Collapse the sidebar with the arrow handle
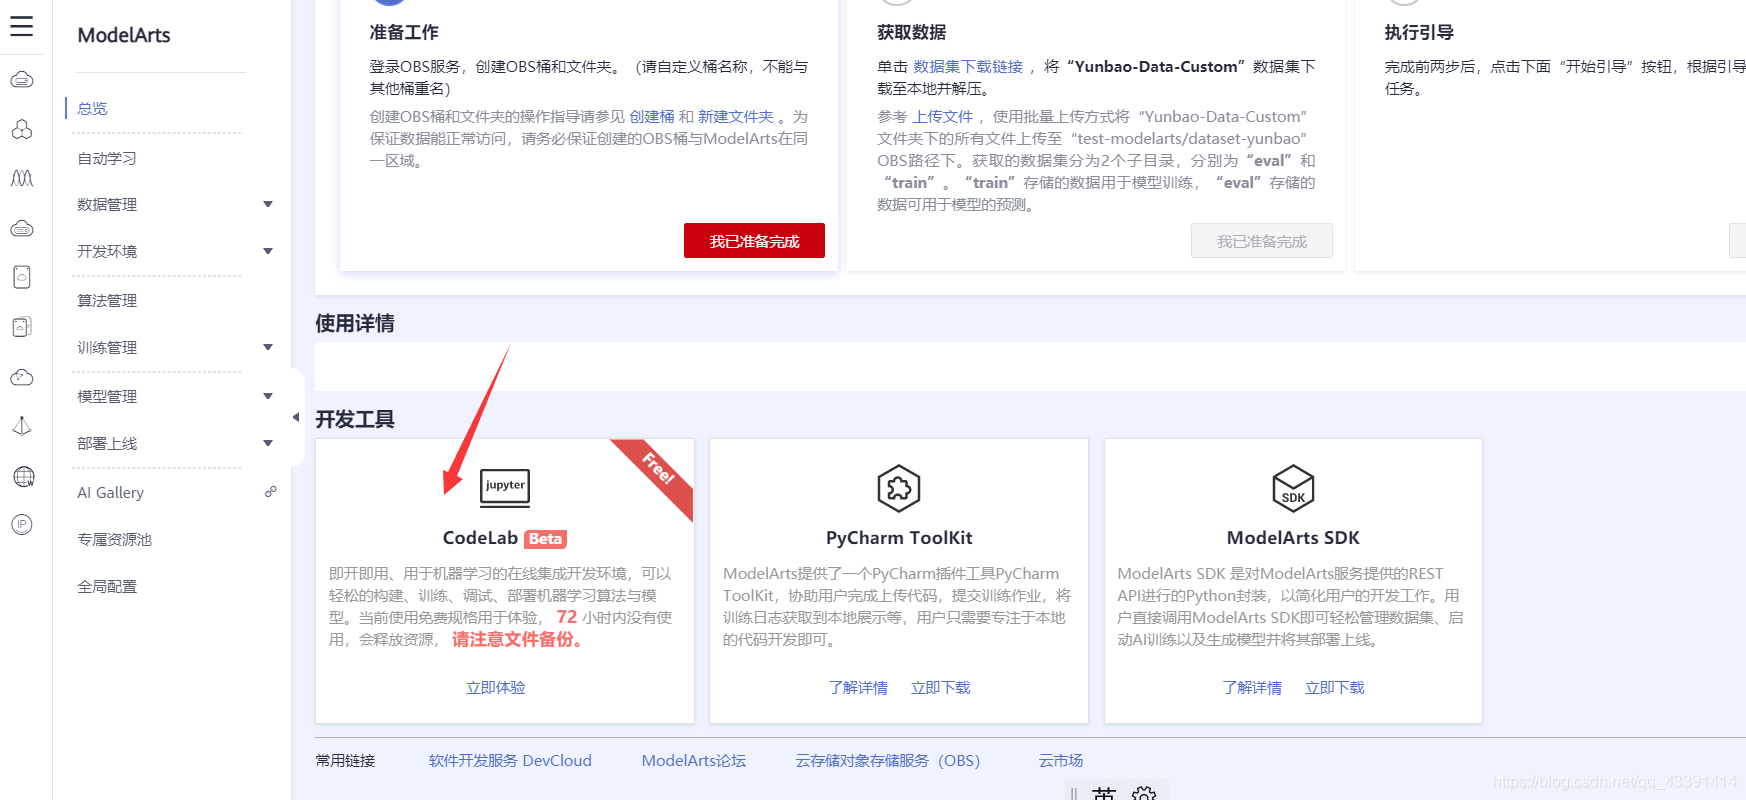 pyautogui.click(x=296, y=417)
